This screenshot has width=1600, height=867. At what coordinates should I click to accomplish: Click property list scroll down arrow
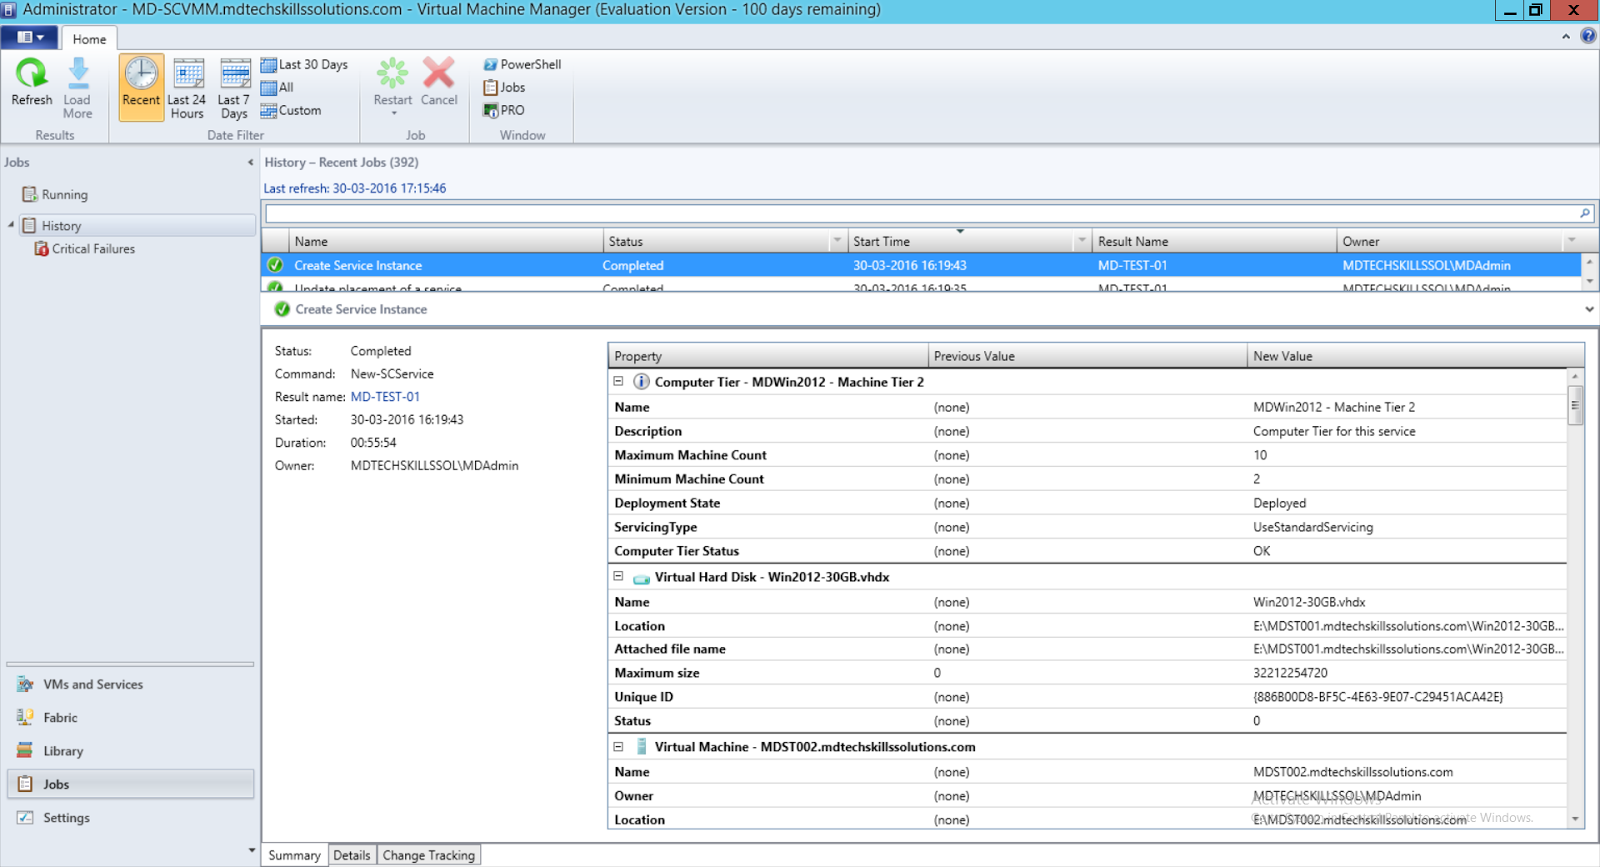[1576, 819]
